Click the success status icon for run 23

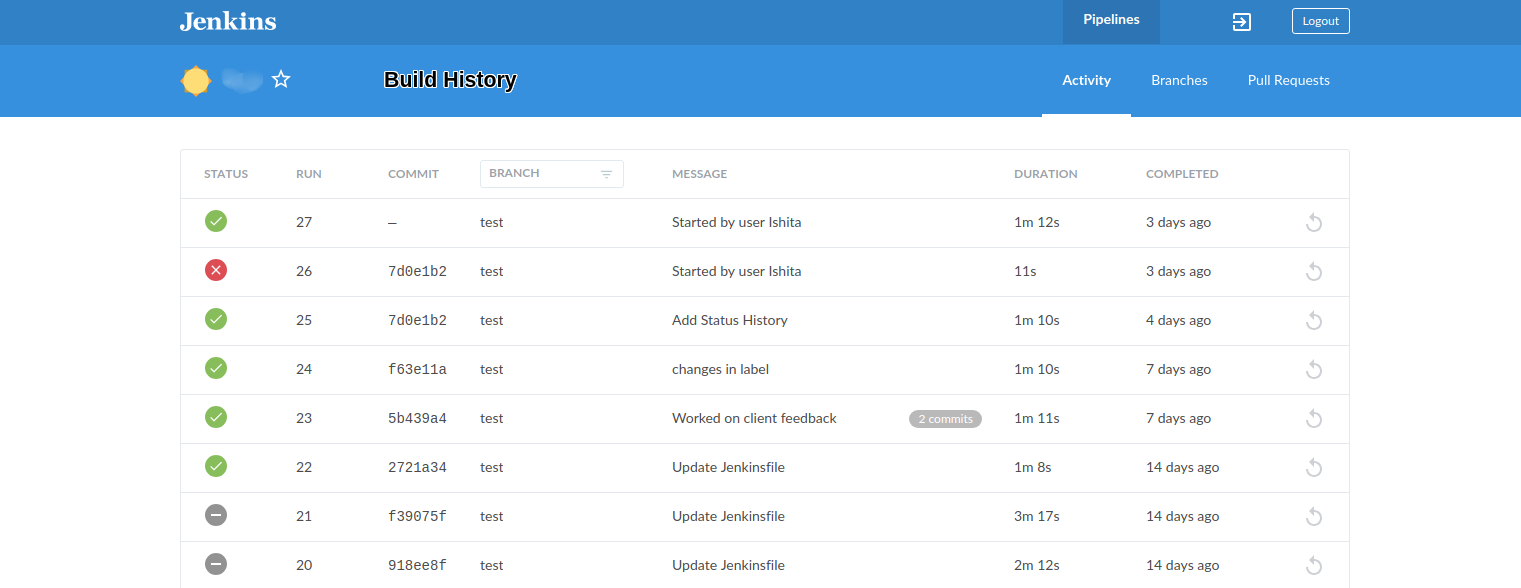coord(216,417)
